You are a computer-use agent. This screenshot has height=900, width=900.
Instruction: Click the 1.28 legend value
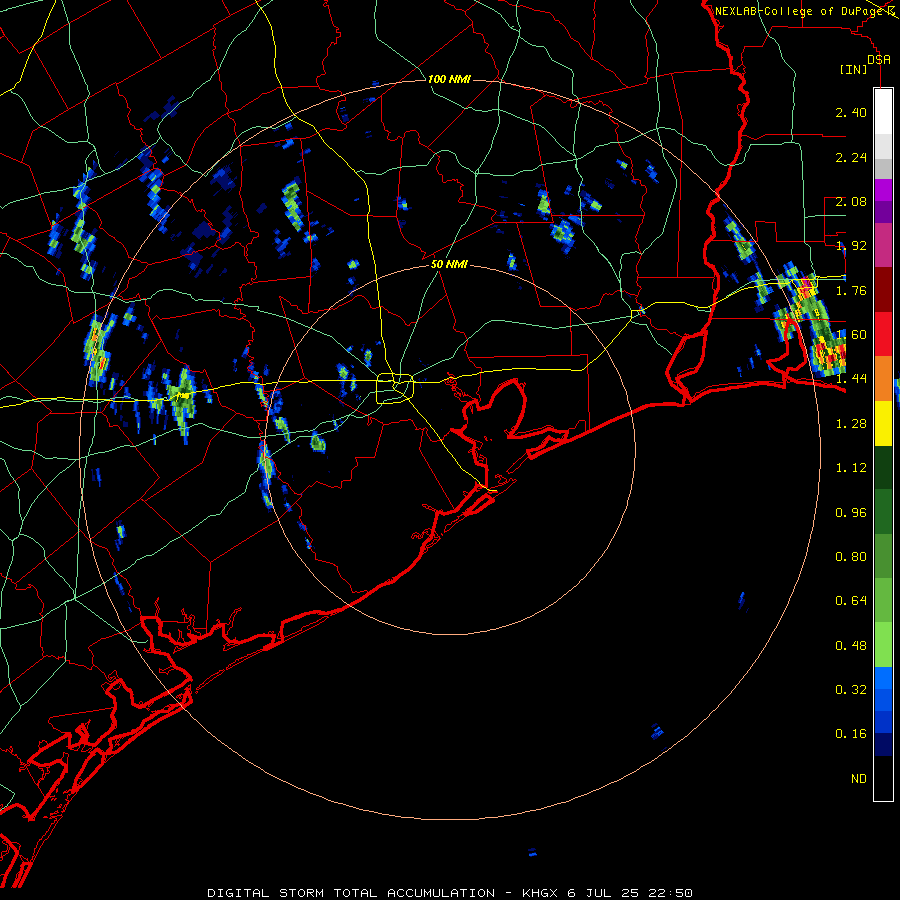[x=851, y=424]
